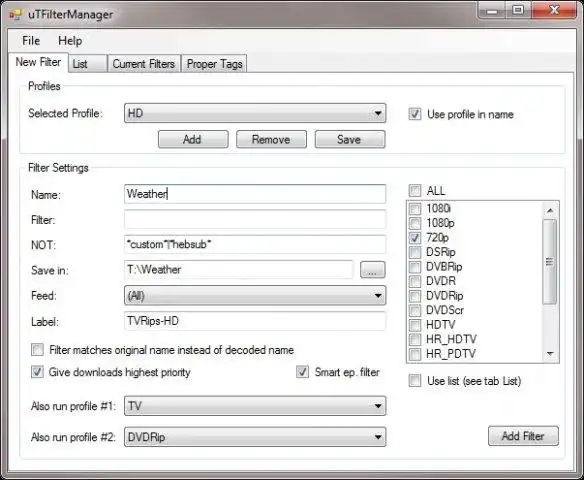Check the HDTV quality checkbox
Viewport: 584px width, 480px height.
[415, 325]
